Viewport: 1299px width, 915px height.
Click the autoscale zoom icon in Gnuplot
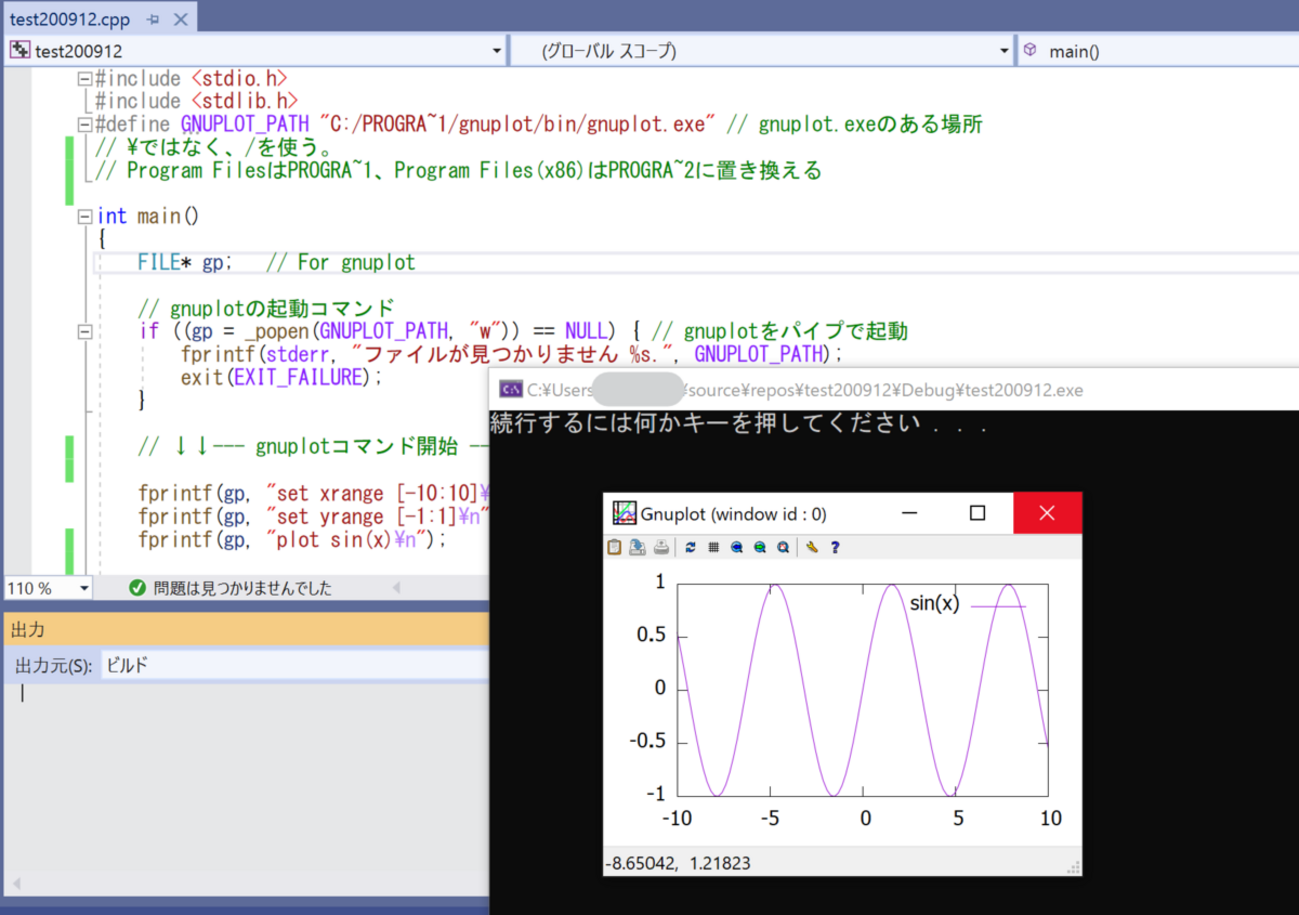point(783,547)
